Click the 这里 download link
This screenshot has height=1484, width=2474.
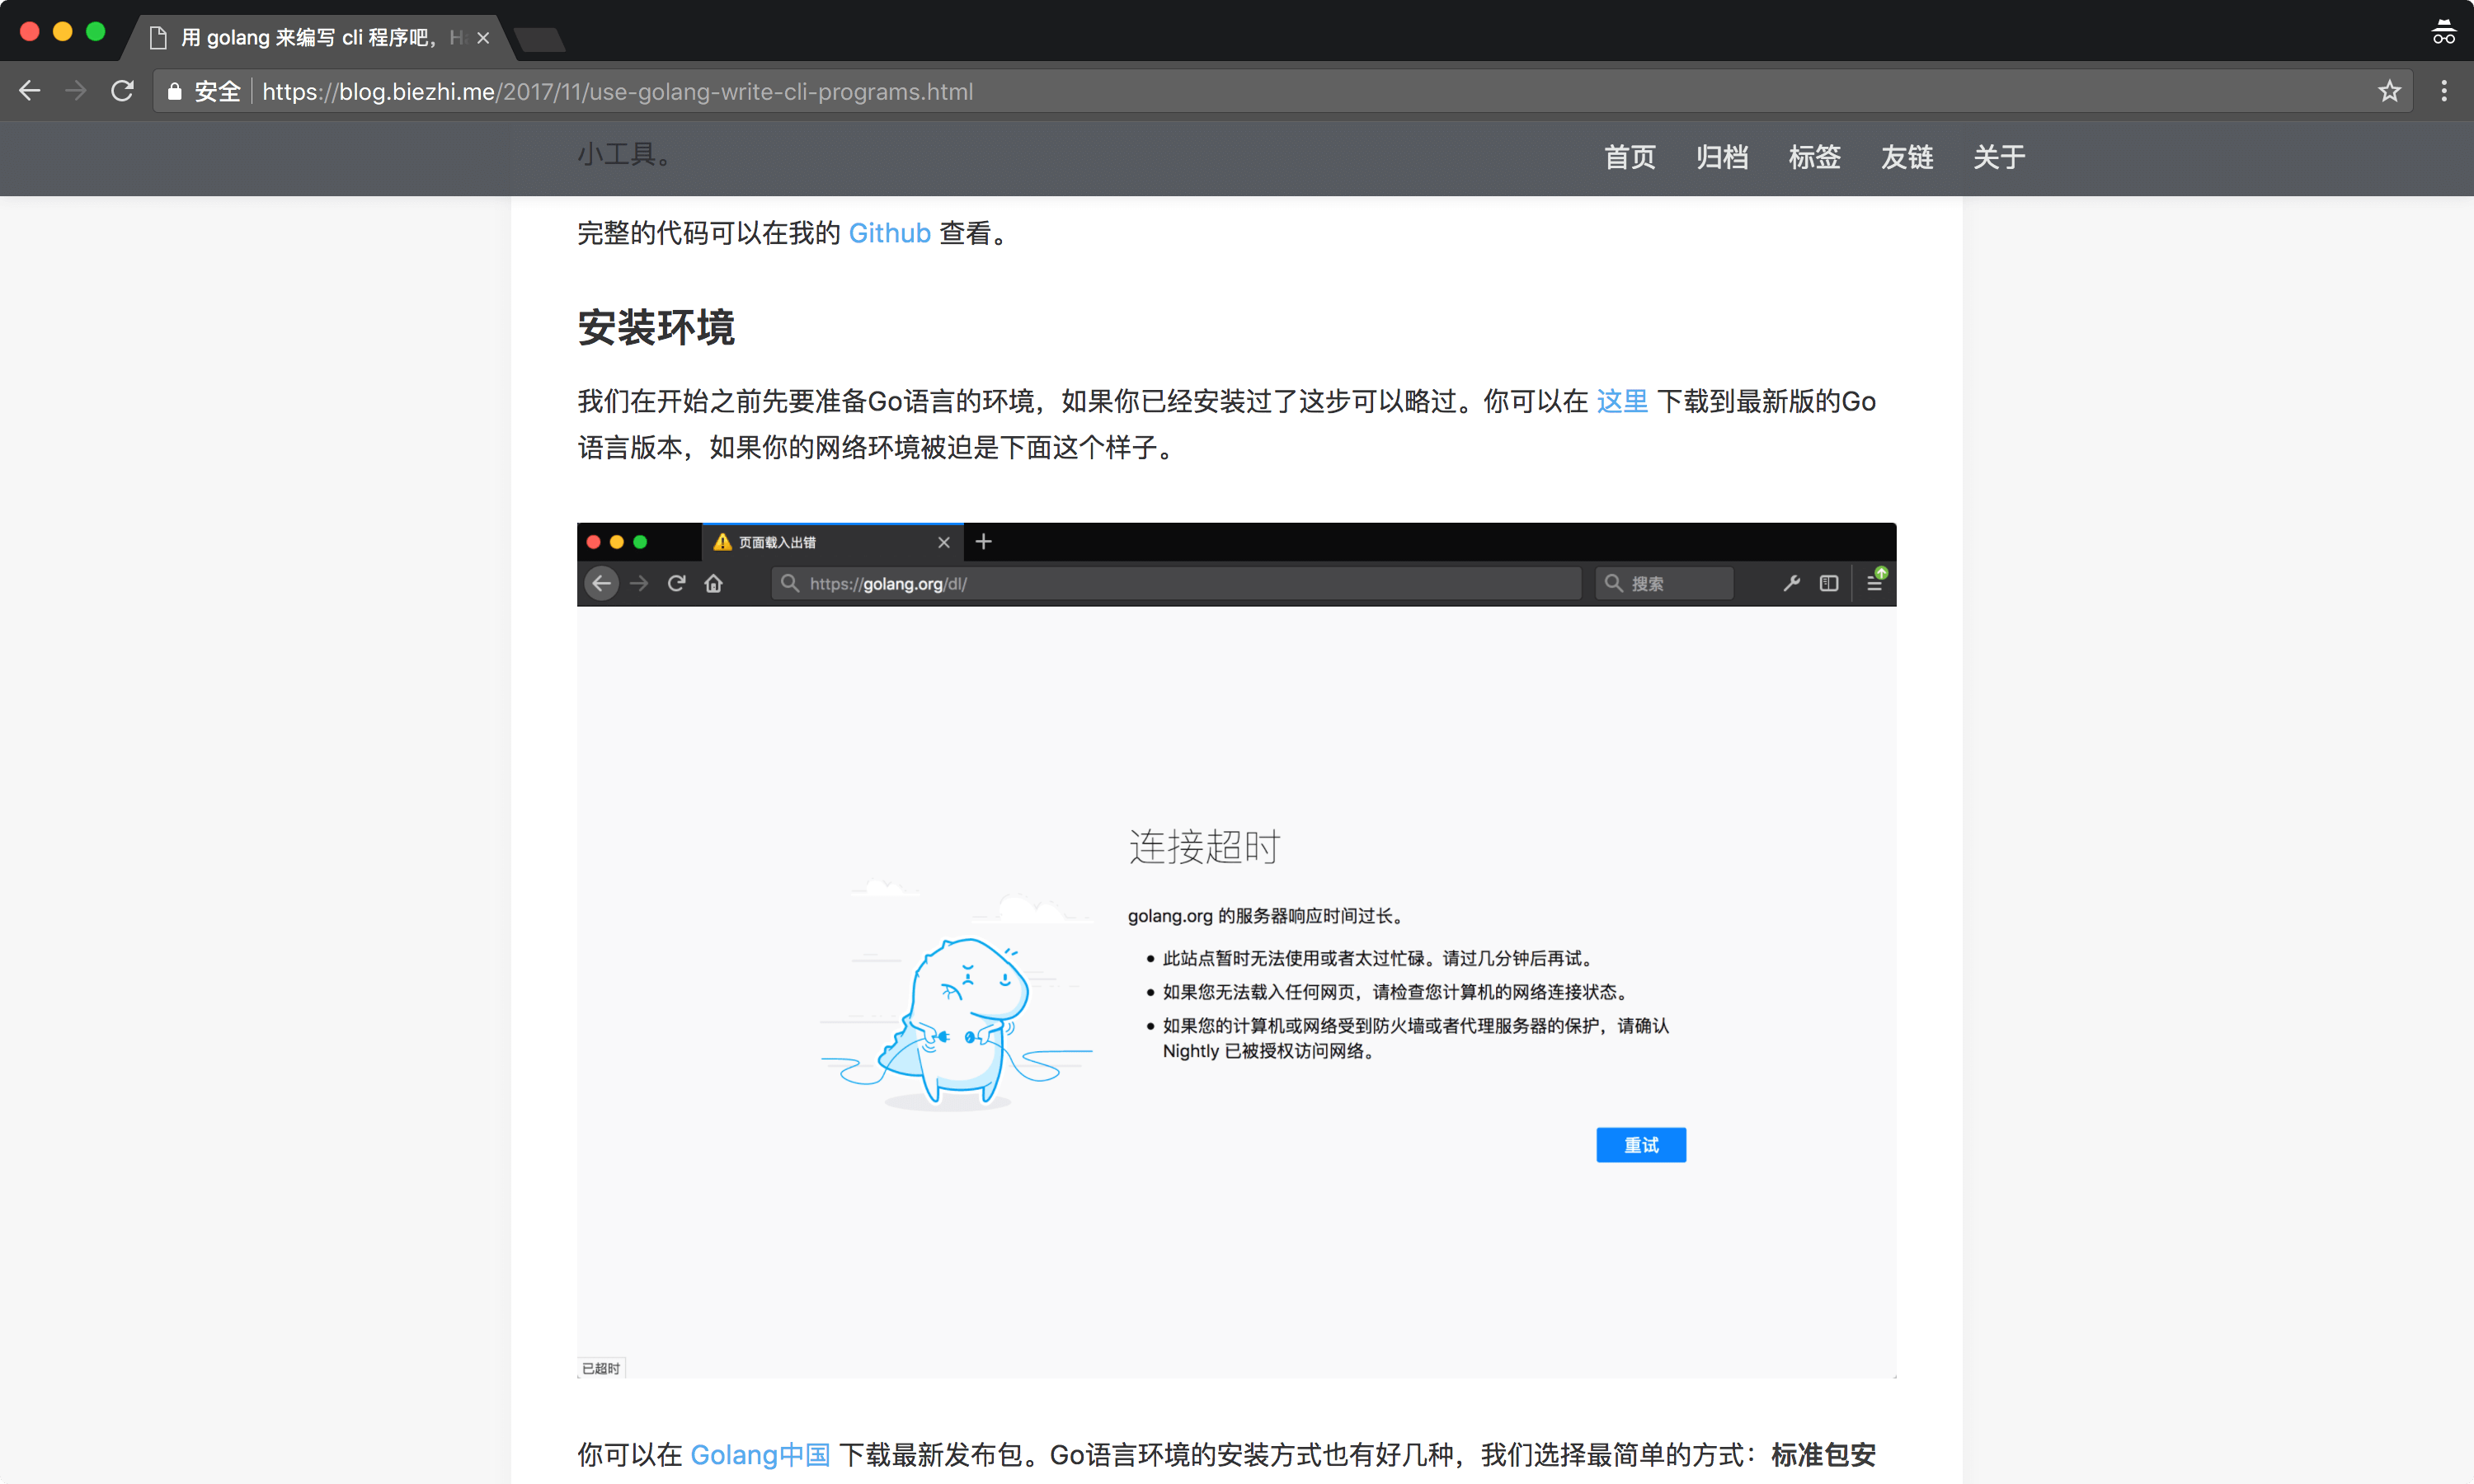click(1621, 401)
